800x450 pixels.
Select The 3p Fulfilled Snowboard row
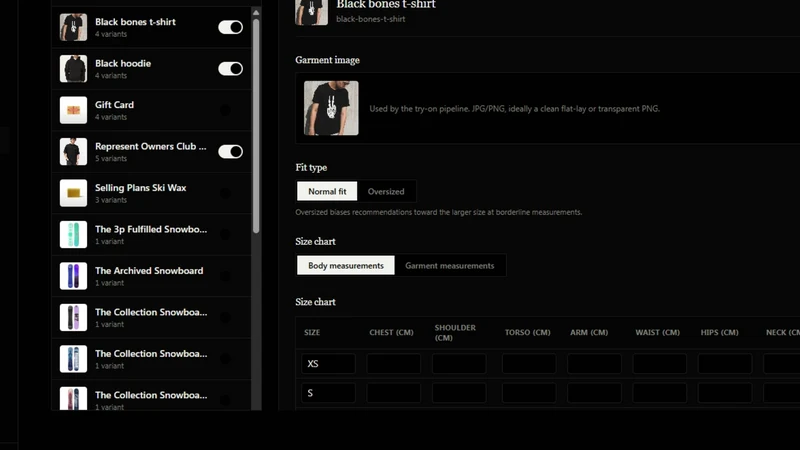152,234
